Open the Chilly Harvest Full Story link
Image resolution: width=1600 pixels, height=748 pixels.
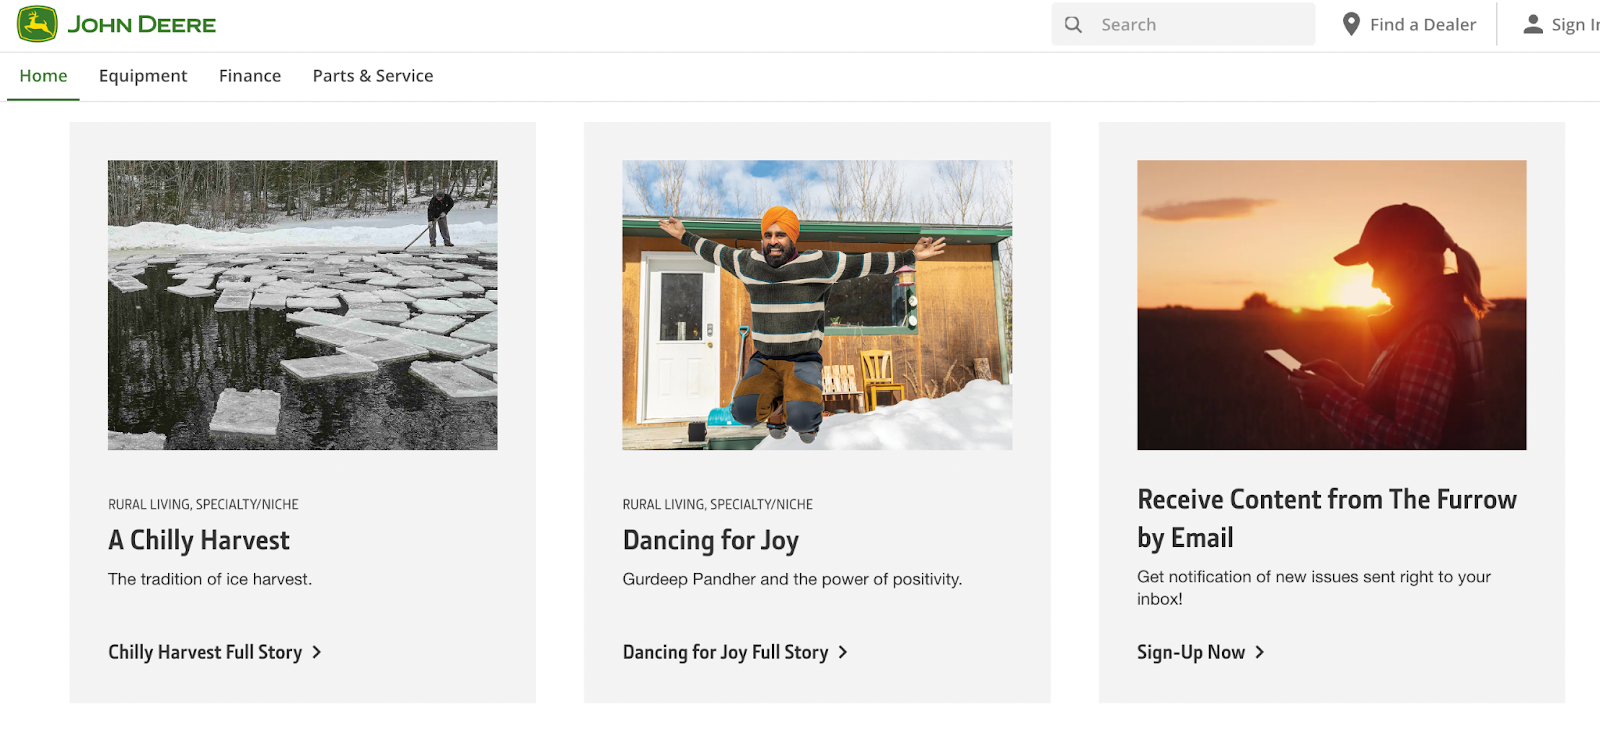[x=205, y=652]
